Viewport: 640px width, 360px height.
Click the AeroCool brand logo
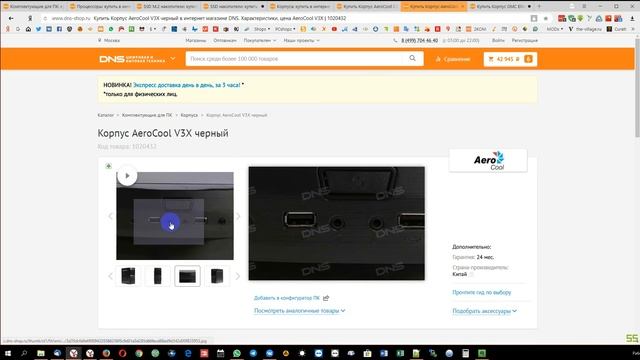(488, 160)
